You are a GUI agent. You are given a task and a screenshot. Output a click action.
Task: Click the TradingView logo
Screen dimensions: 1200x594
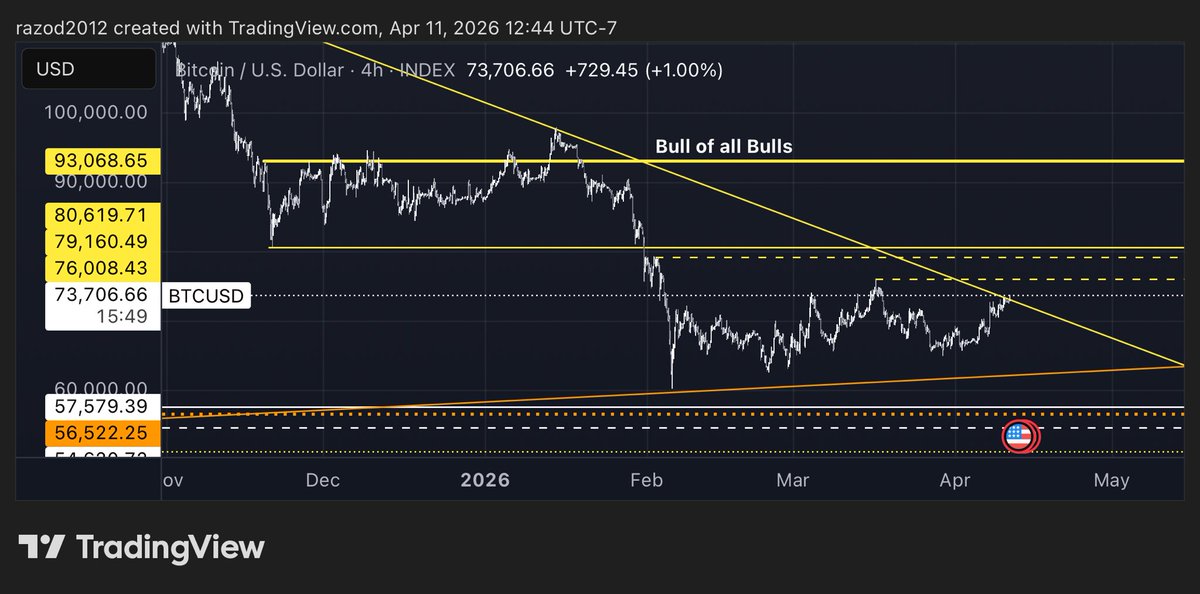[x=141, y=547]
